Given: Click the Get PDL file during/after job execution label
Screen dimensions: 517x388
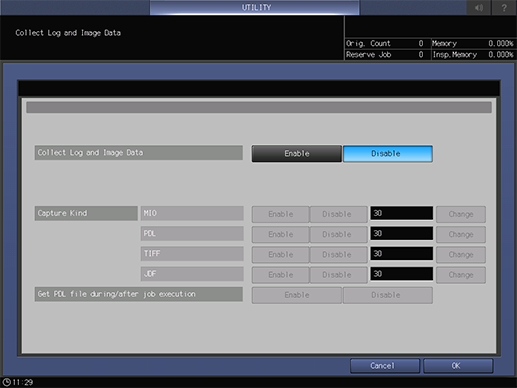Looking at the screenshot, I should pos(139,294).
